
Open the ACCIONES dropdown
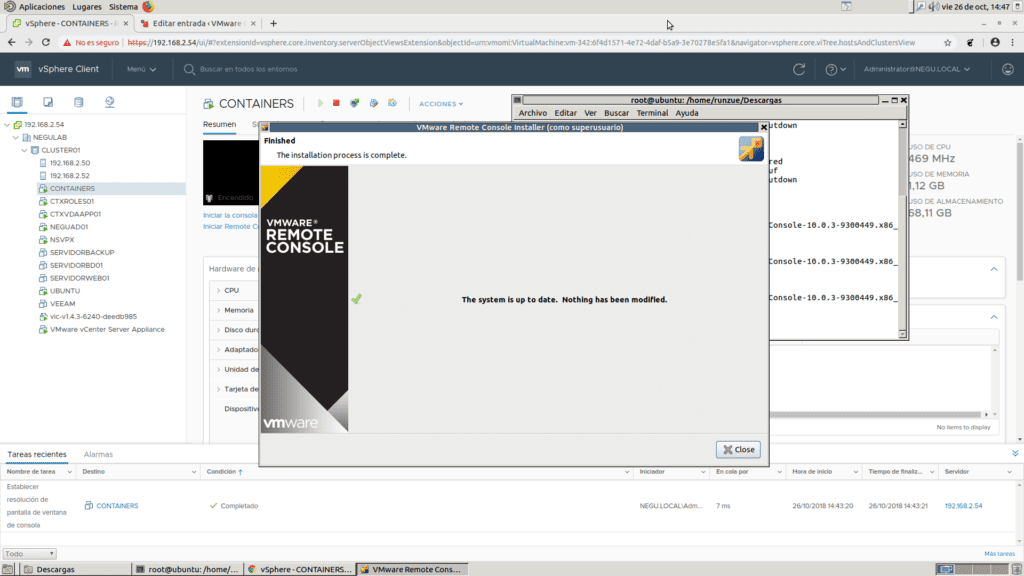(x=441, y=104)
